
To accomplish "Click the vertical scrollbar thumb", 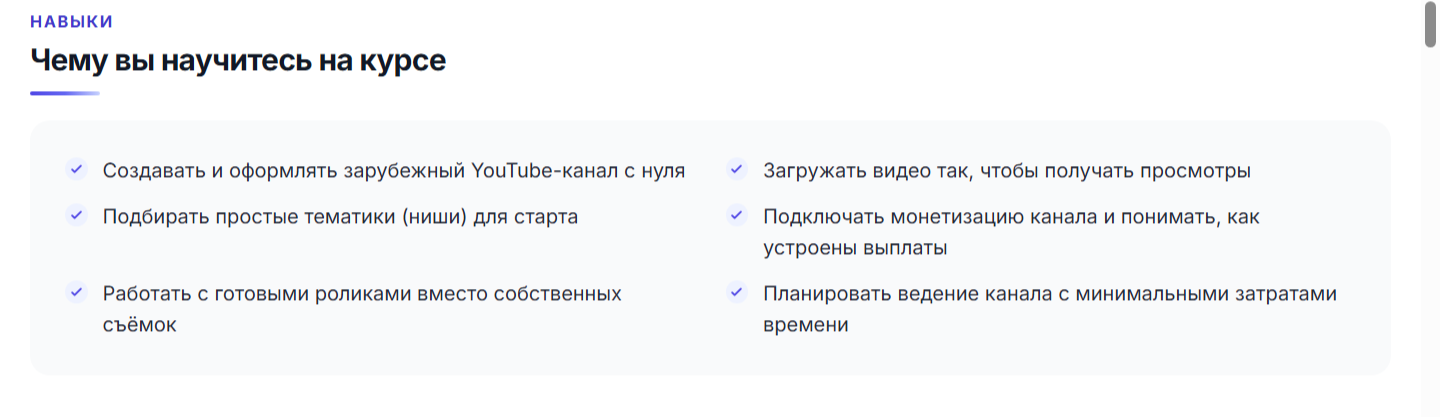I will click(x=1431, y=25).
